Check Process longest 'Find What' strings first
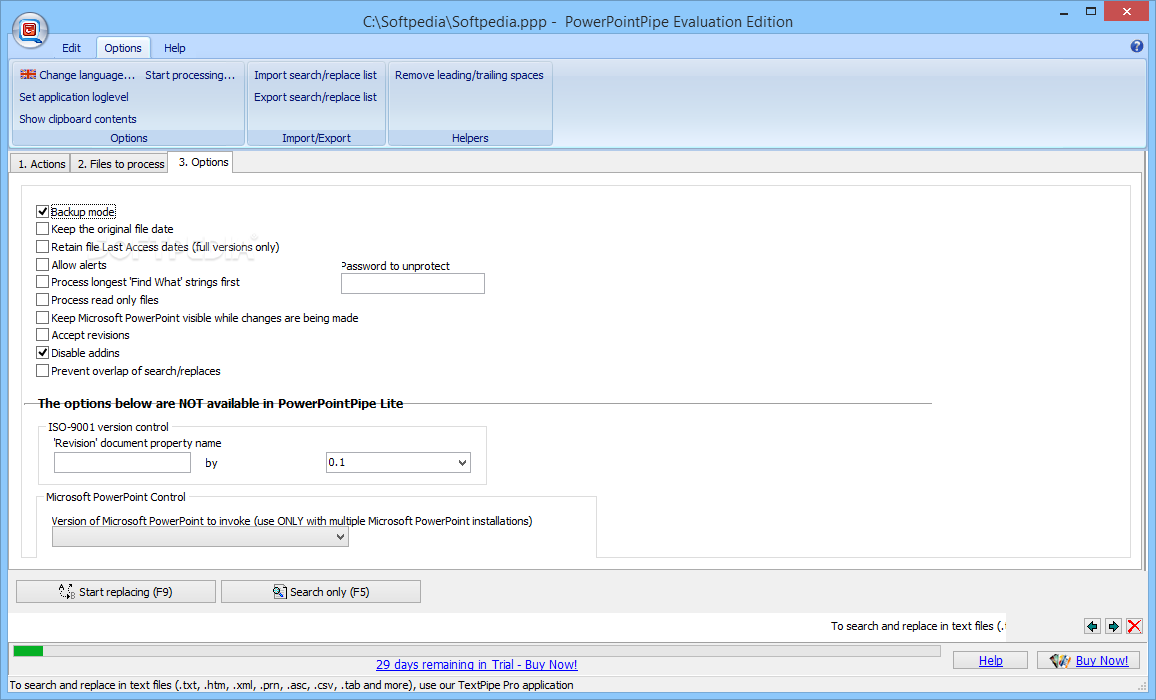 [x=43, y=282]
